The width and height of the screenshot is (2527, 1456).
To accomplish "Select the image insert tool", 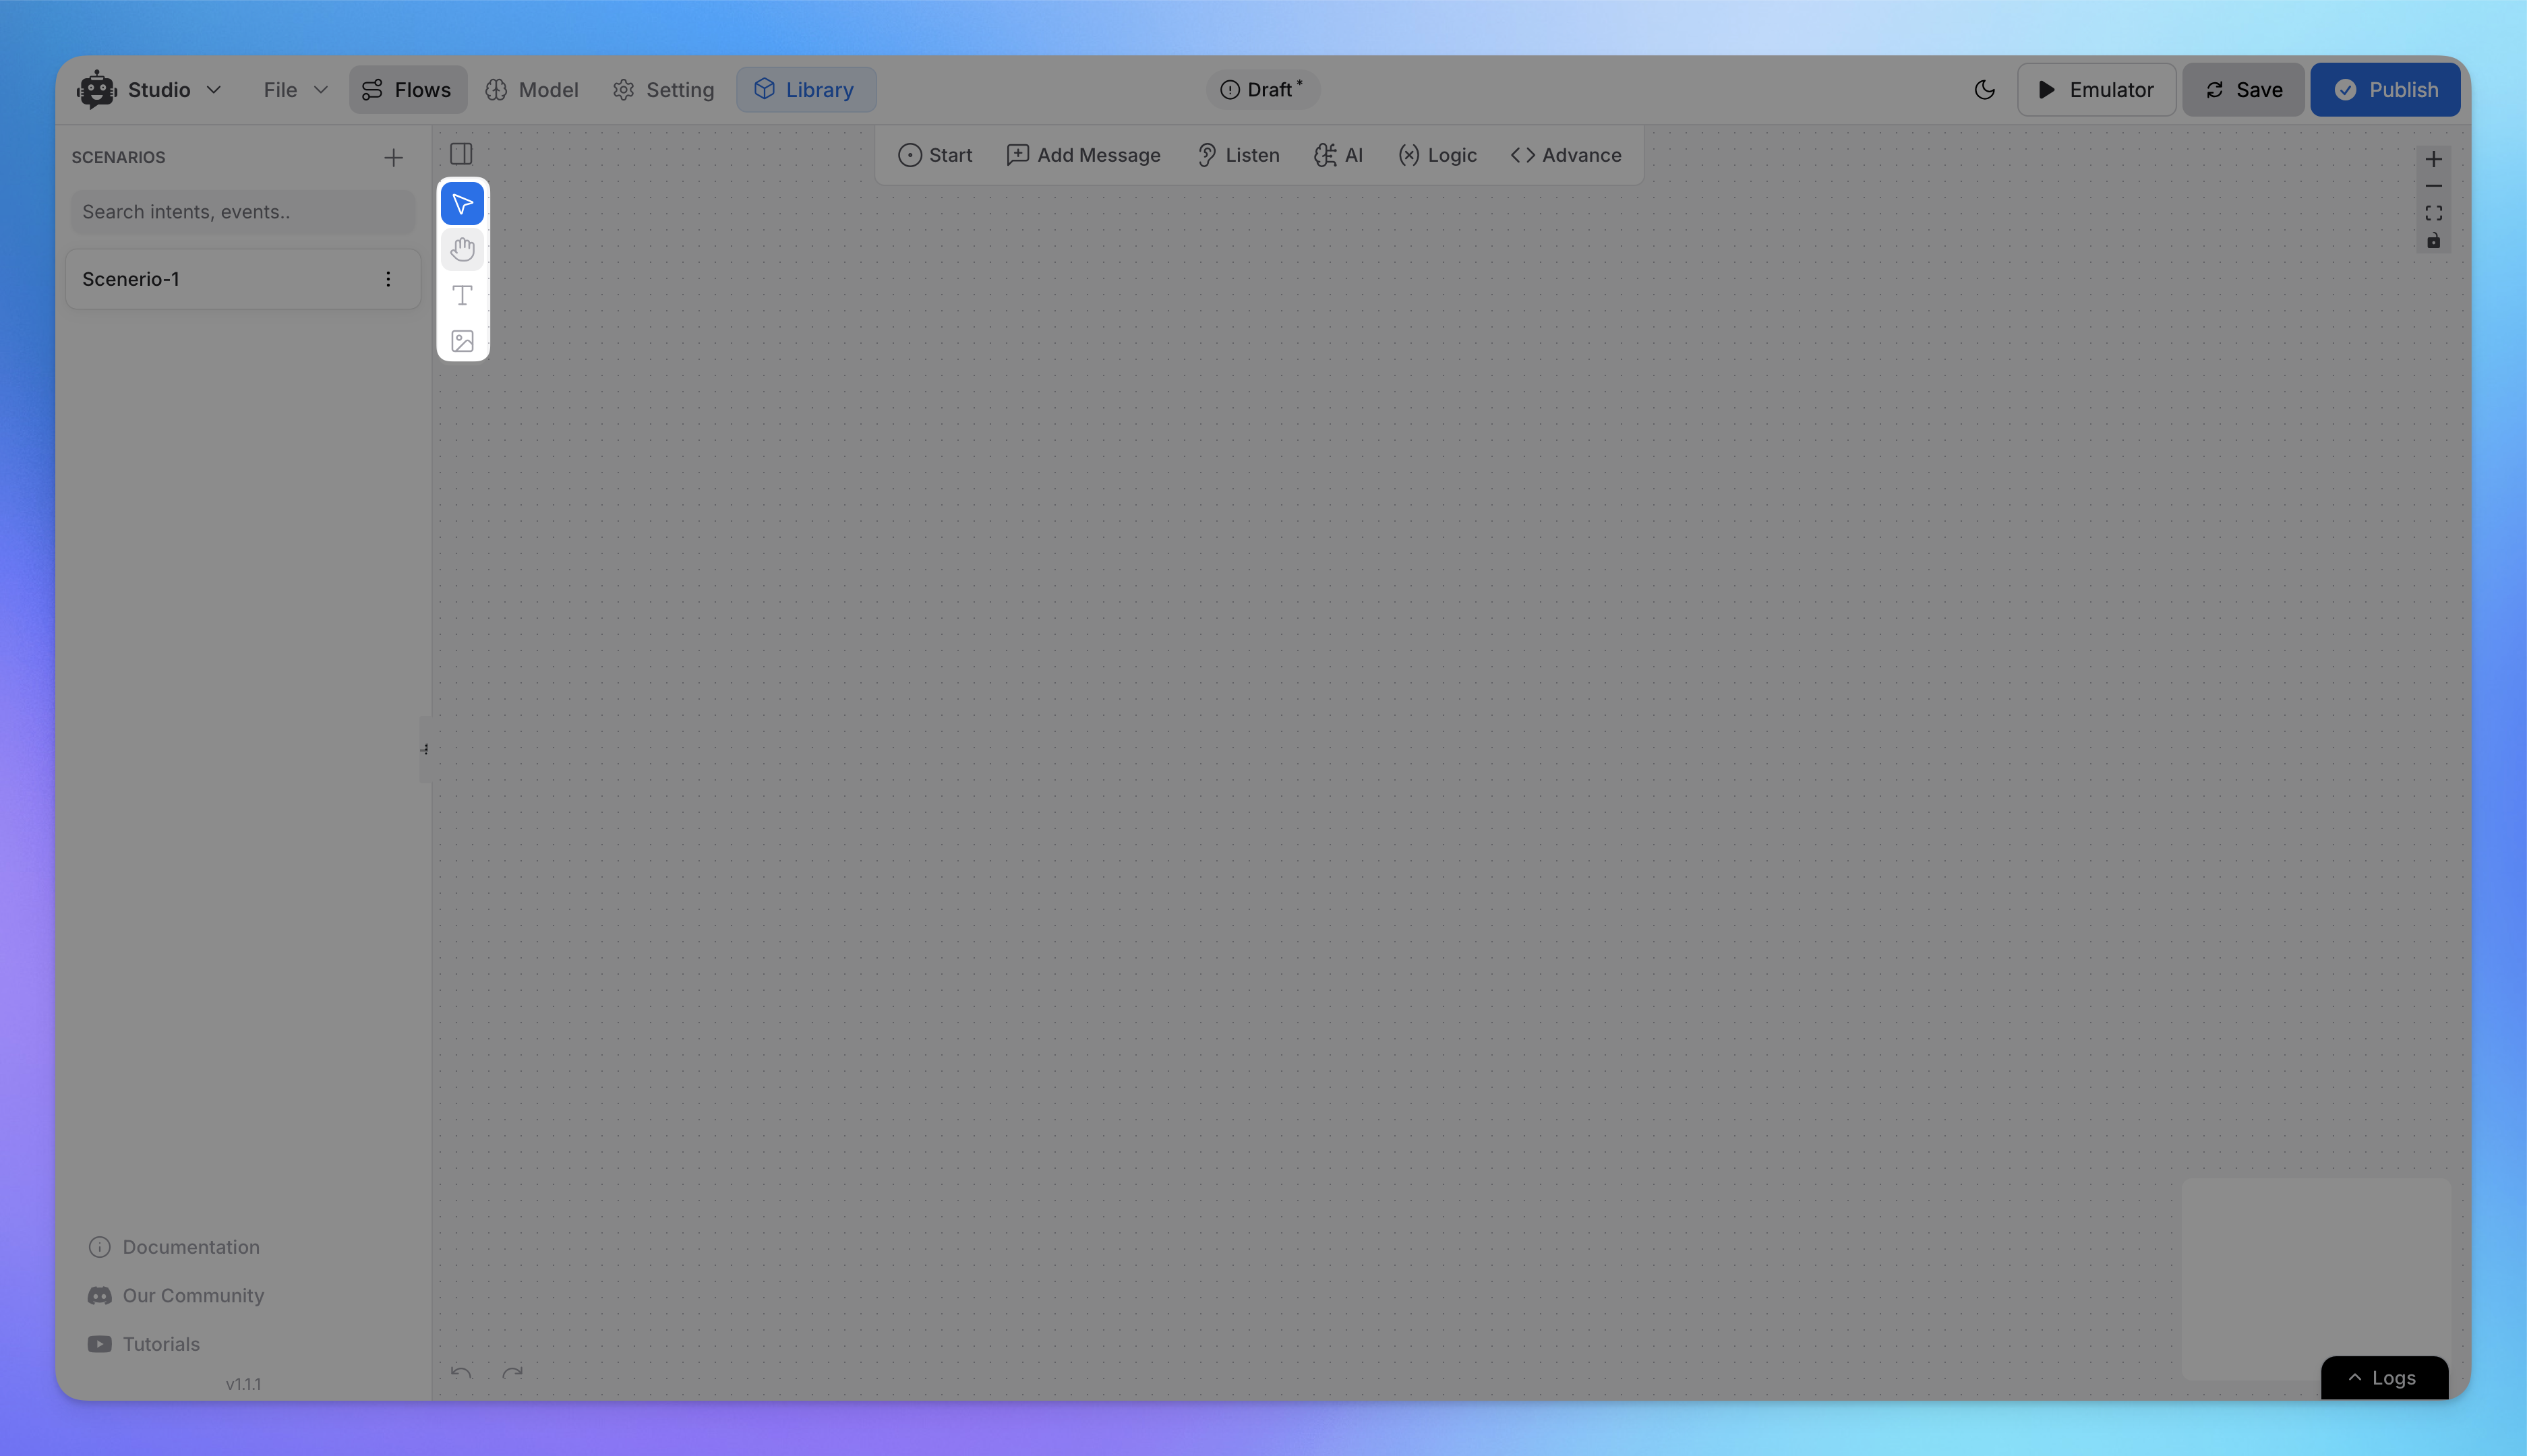I will tap(462, 342).
